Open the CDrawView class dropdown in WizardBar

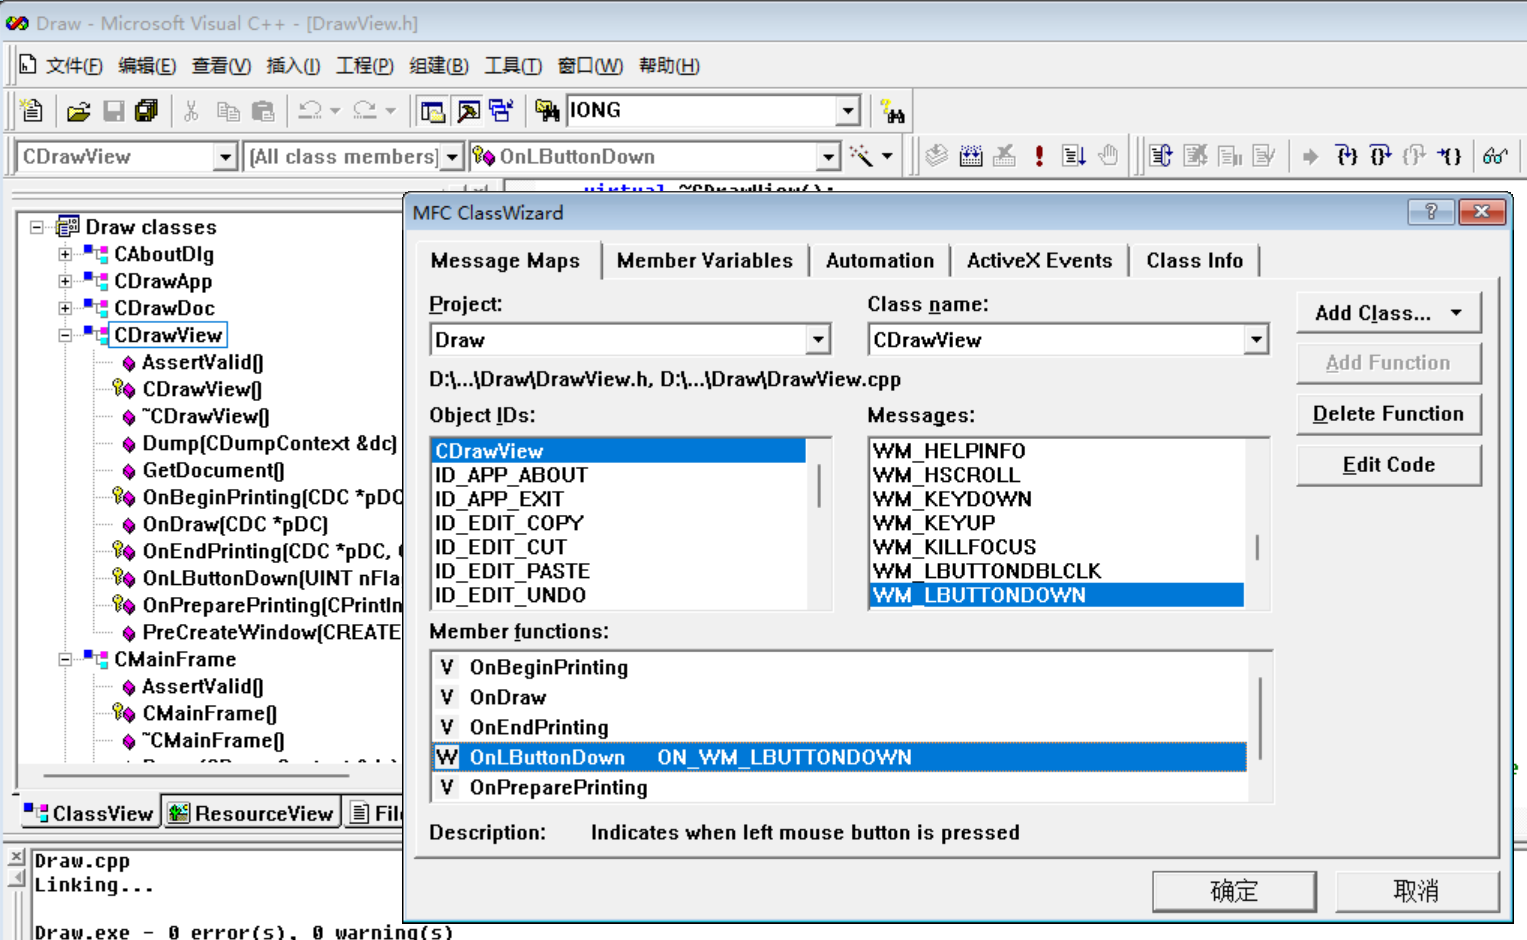pyautogui.click(x=225, y=157)
